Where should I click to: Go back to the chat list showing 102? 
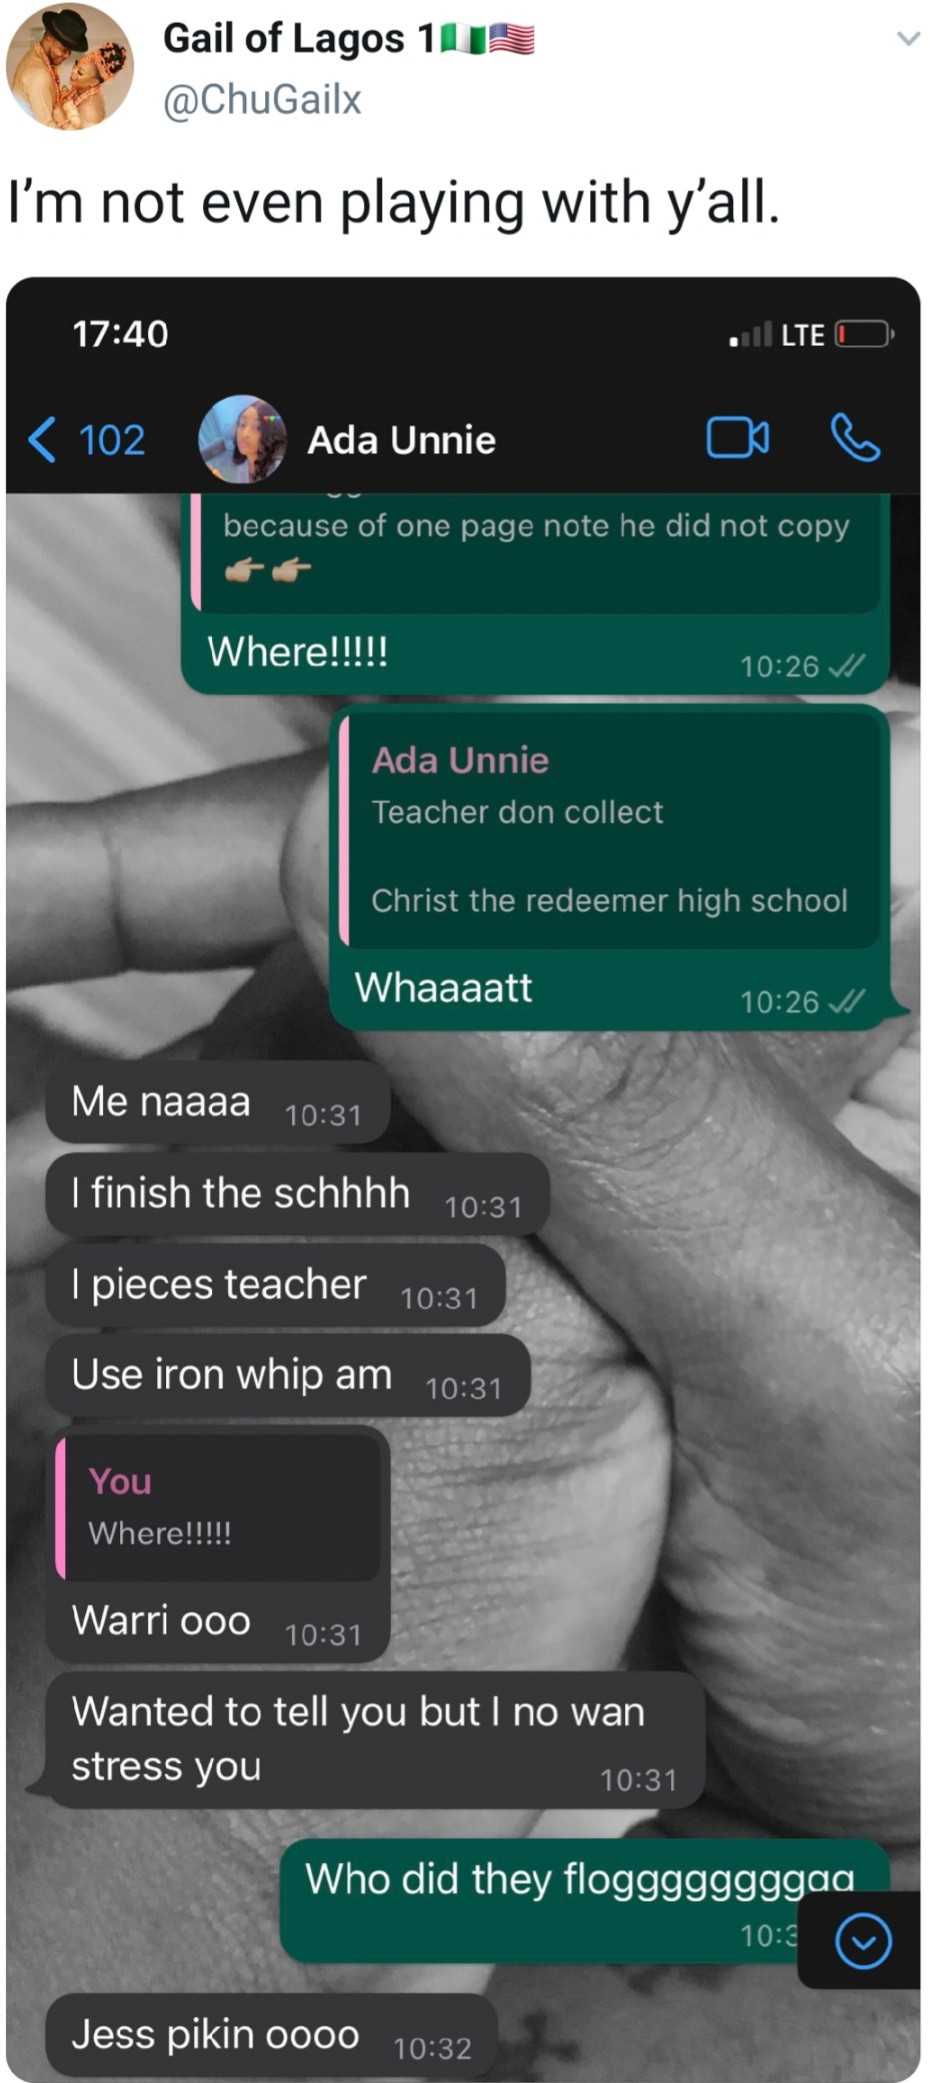87,440
